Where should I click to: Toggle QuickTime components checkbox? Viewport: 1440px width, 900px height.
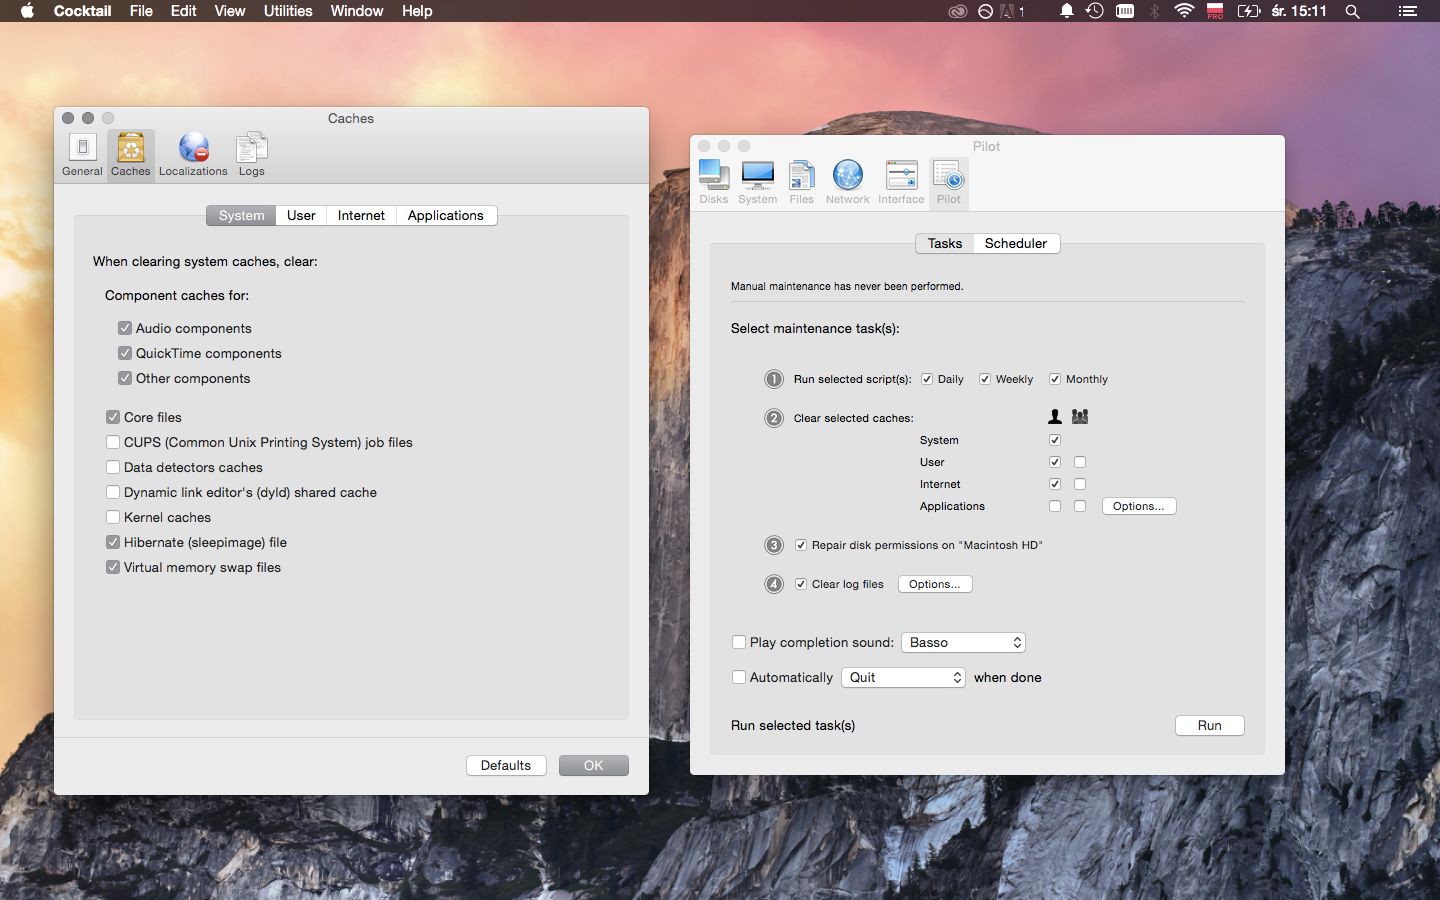click(x=125, y=353)
